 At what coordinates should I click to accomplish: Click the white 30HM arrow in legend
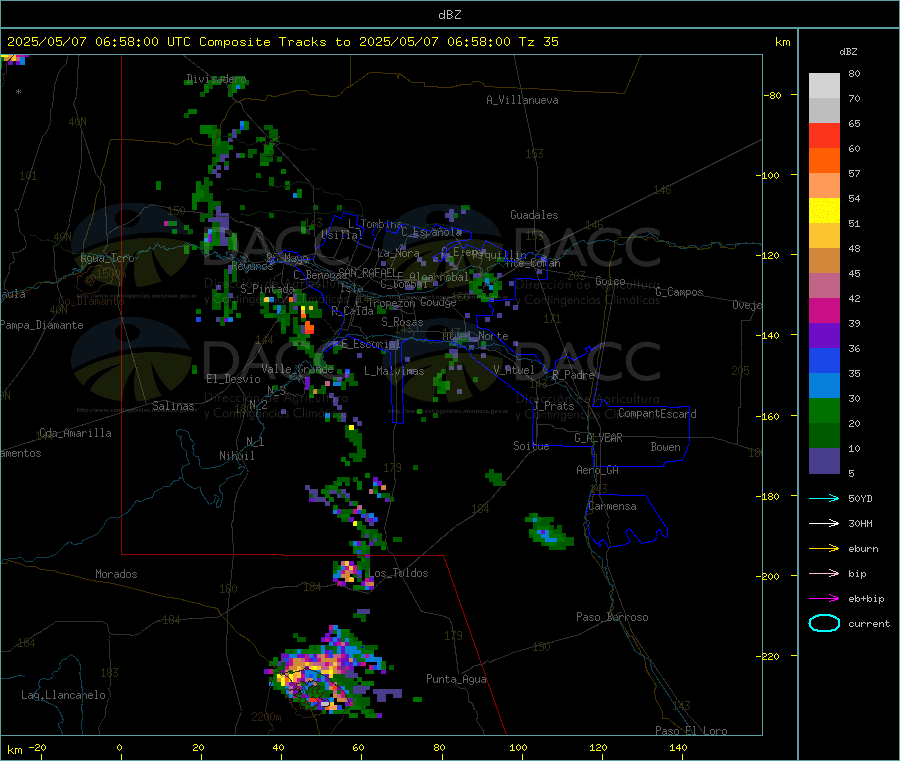(x=824, y=523)
